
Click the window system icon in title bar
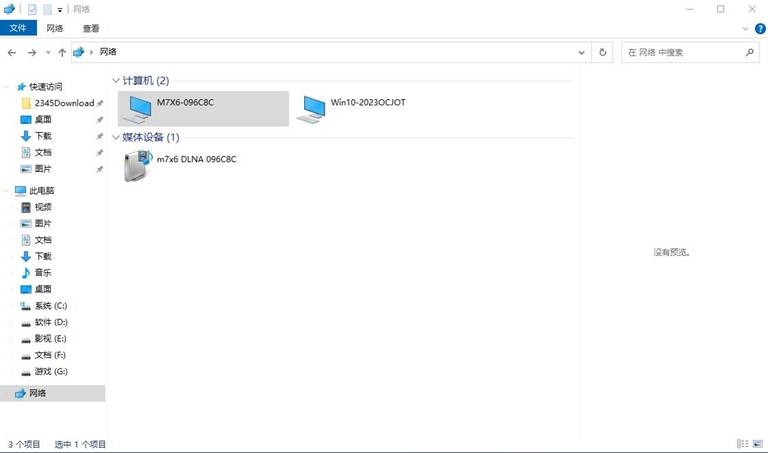click(9, 9)
